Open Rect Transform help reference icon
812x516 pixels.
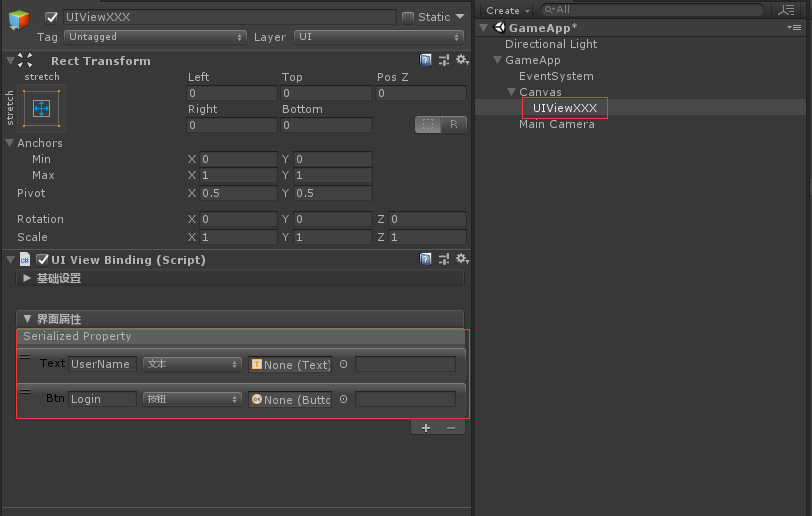[x=426, y=60]
